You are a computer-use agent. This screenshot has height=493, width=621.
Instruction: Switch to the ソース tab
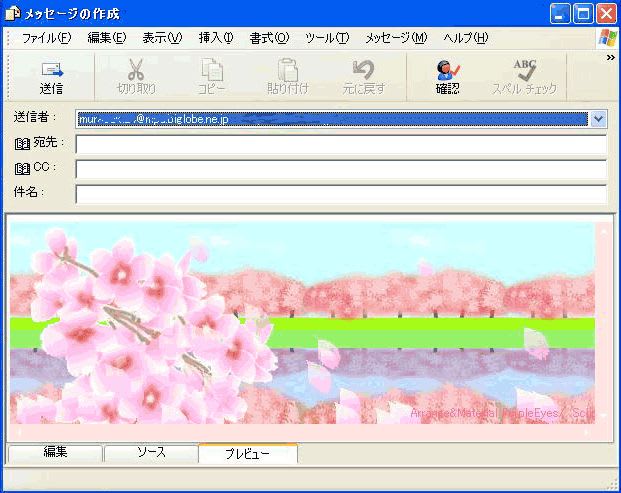(150, 453)
